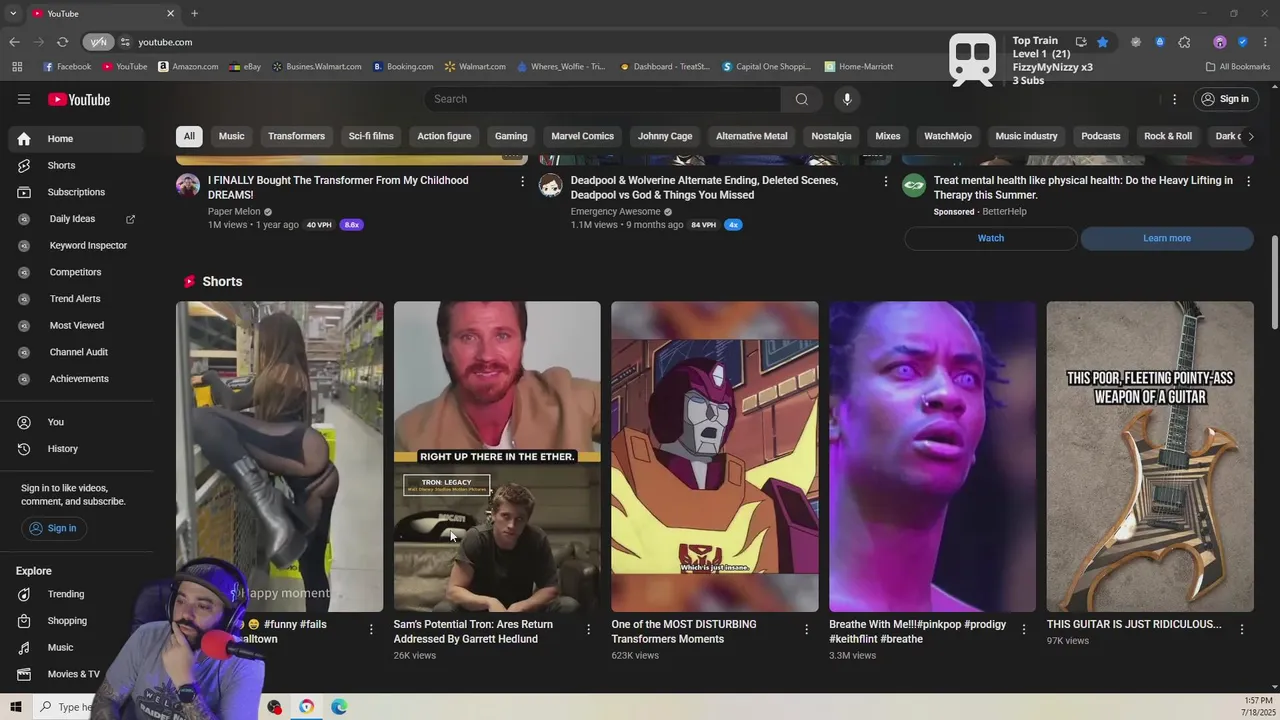
Task: Click the sidebar Sign in button
Action: (53, 528)
